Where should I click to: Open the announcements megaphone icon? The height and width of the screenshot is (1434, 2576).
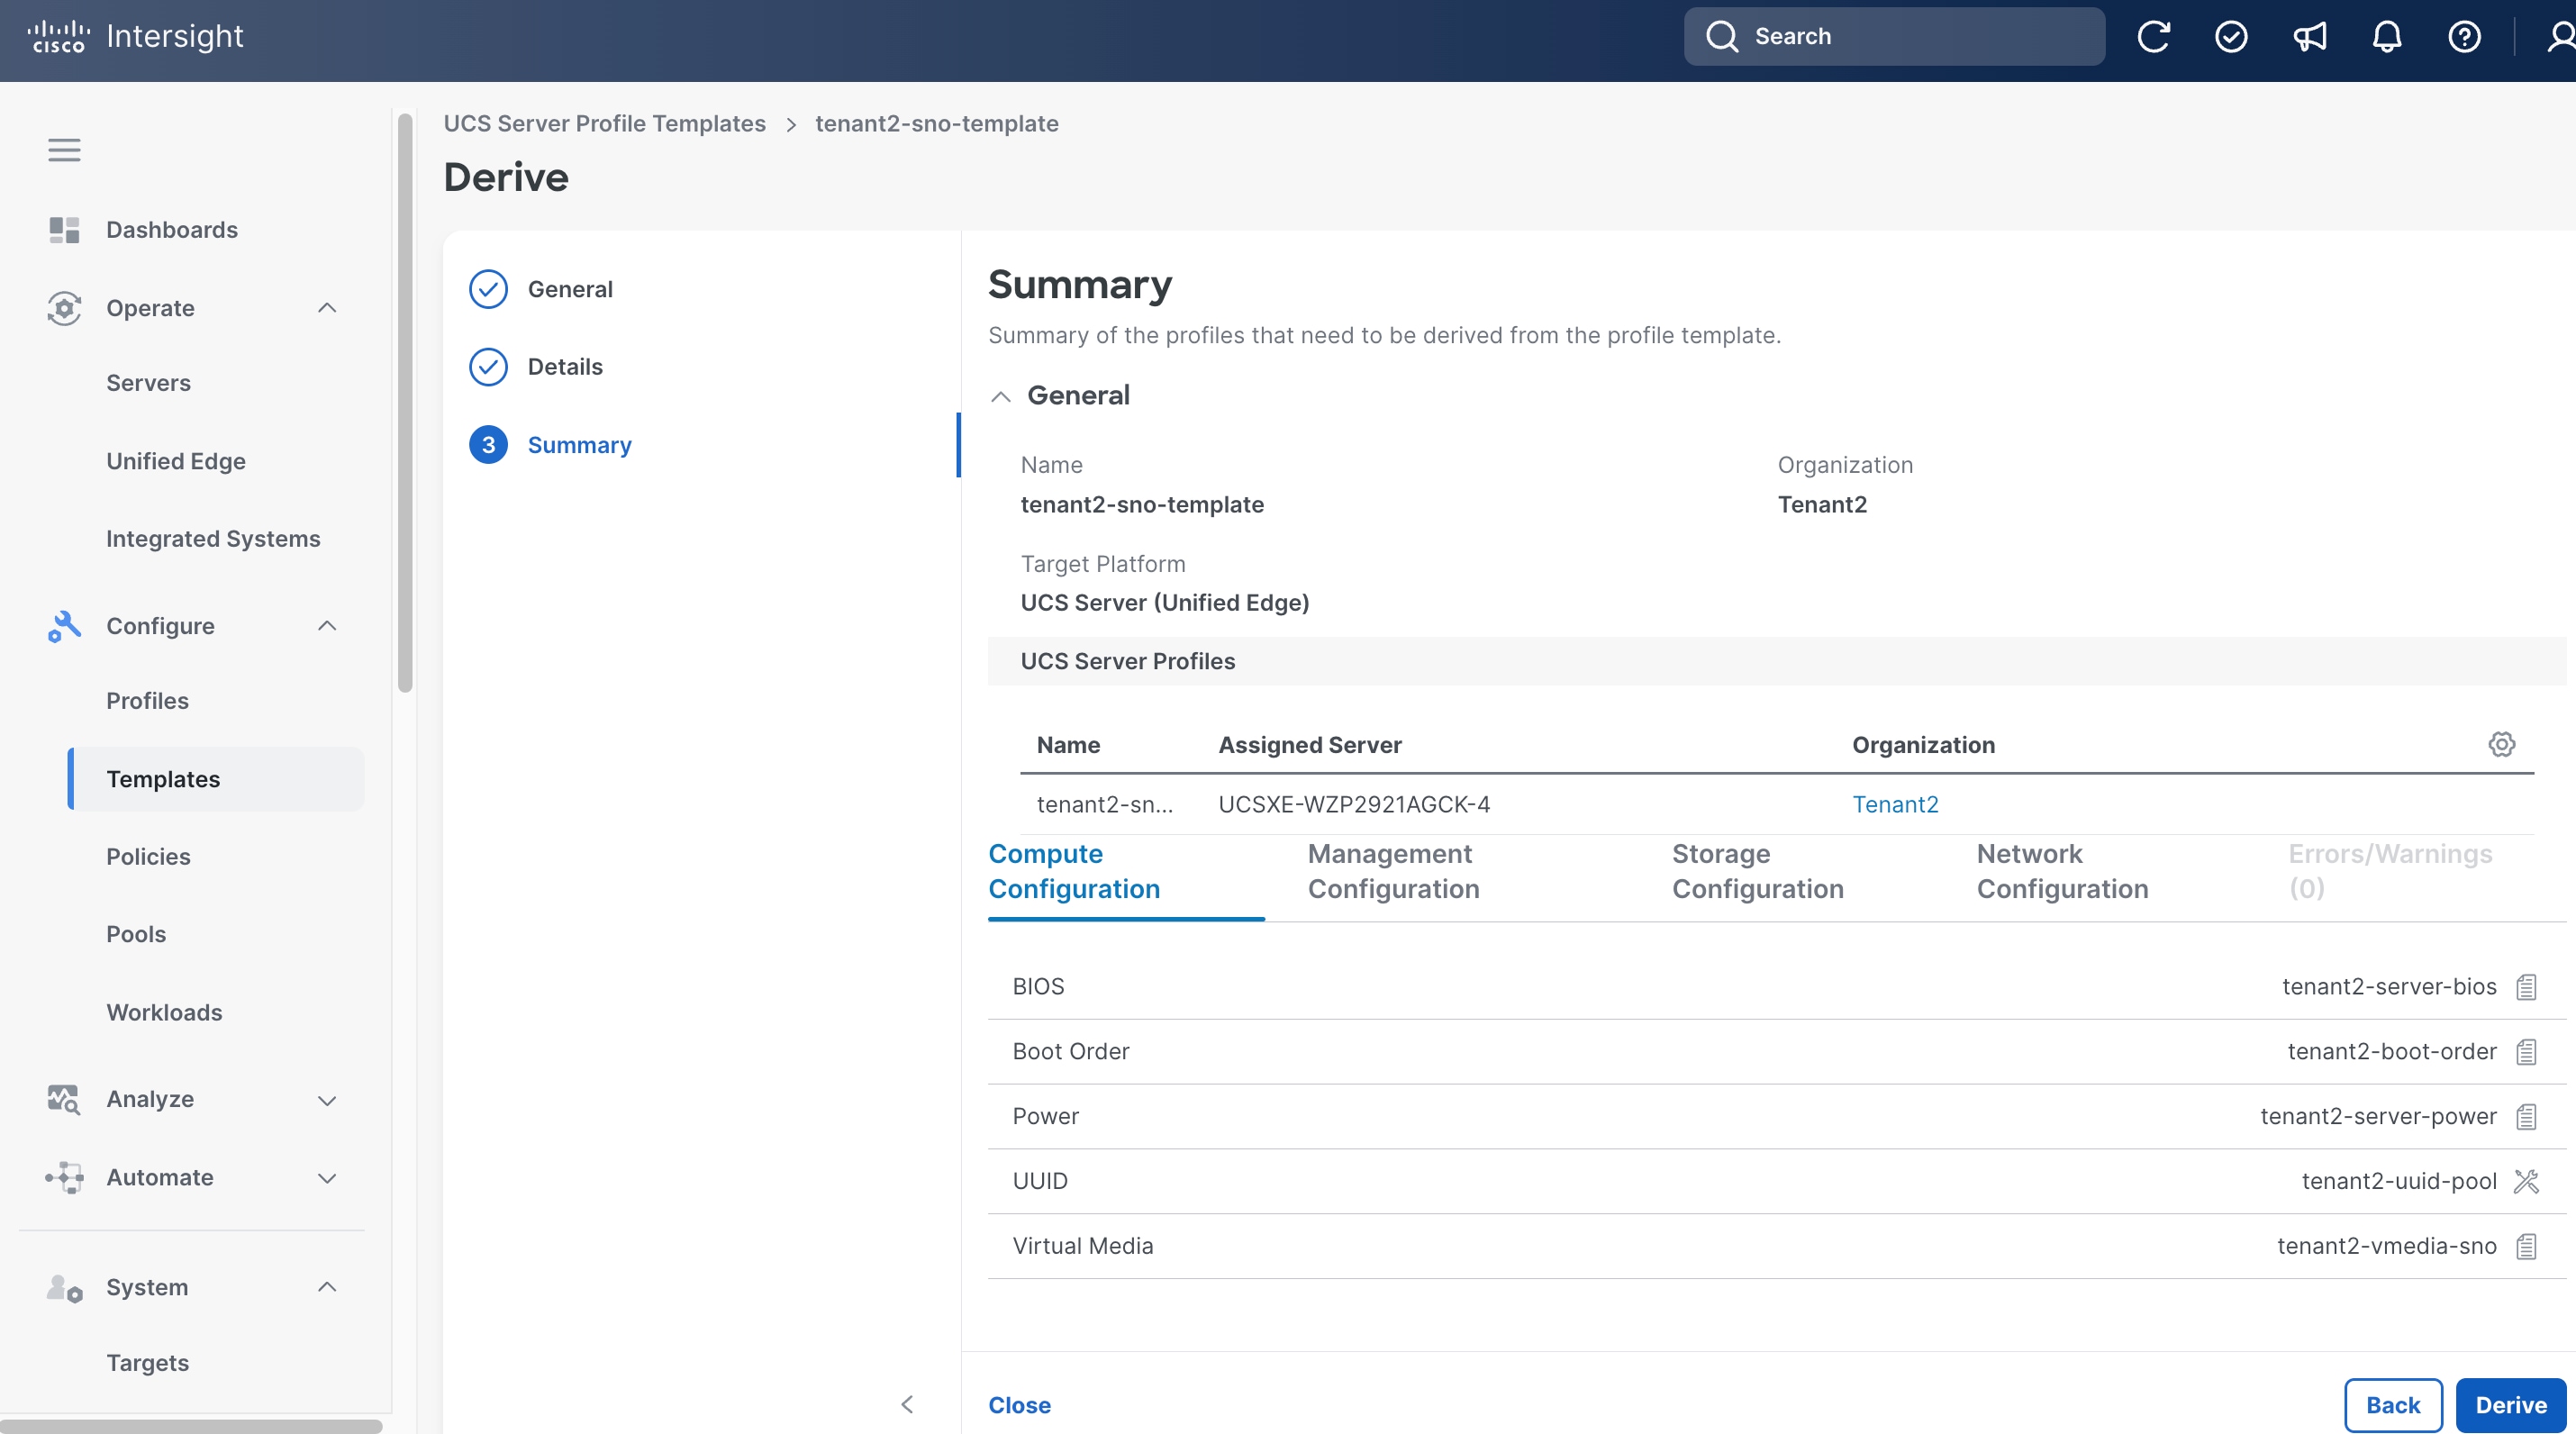click(2309, 37)
